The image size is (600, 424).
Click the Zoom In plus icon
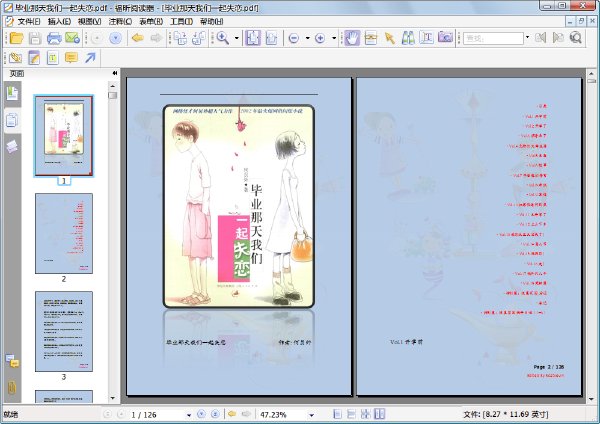(x=320, y=38)
